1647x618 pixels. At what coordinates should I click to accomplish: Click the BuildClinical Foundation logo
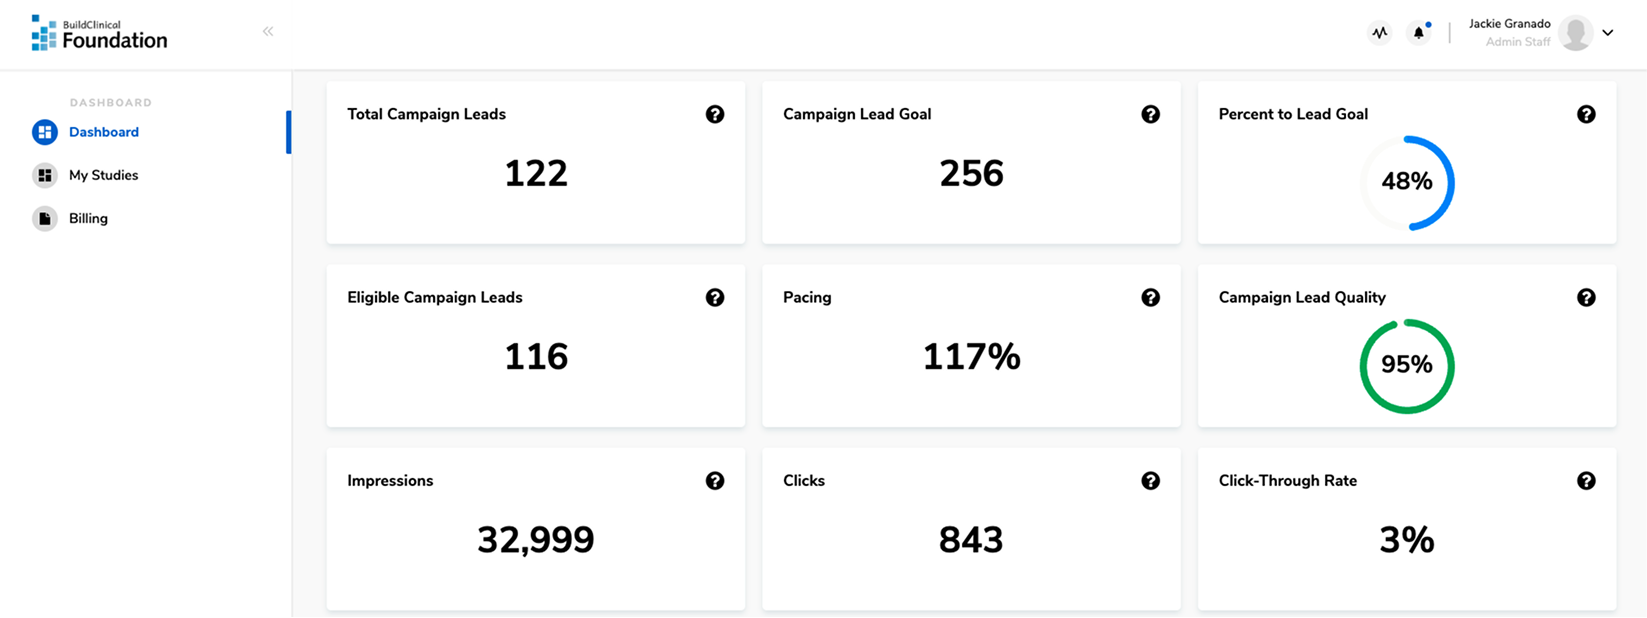coord(99,33)
